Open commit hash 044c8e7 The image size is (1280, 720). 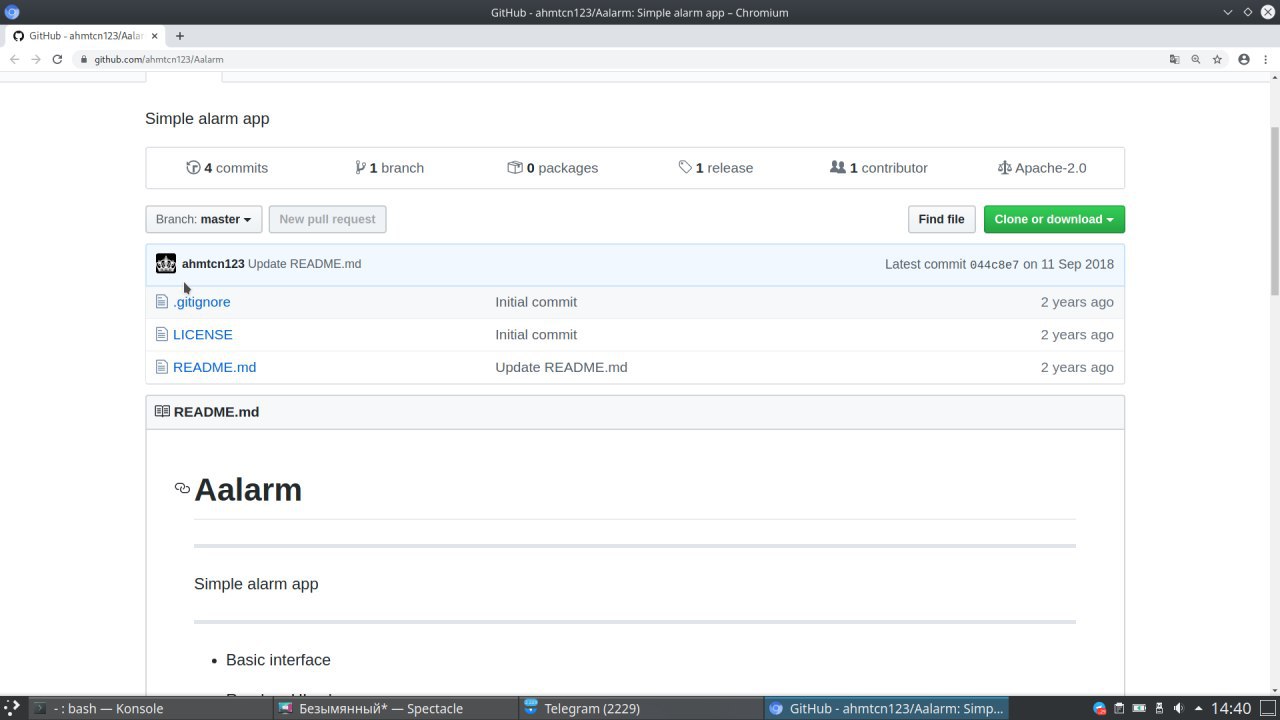tap(994, 265)
